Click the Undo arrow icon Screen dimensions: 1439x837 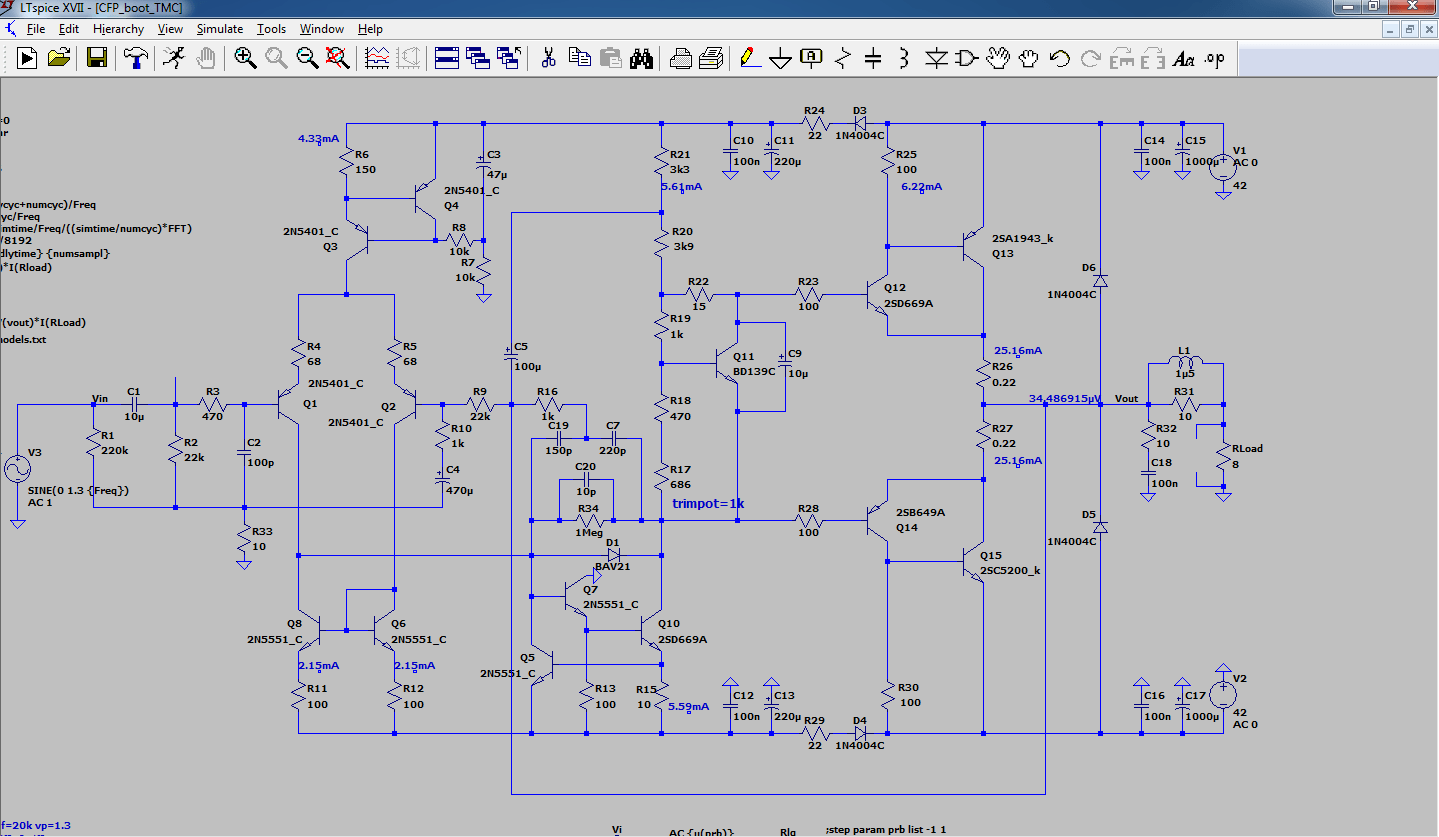tap(1059, 58)
